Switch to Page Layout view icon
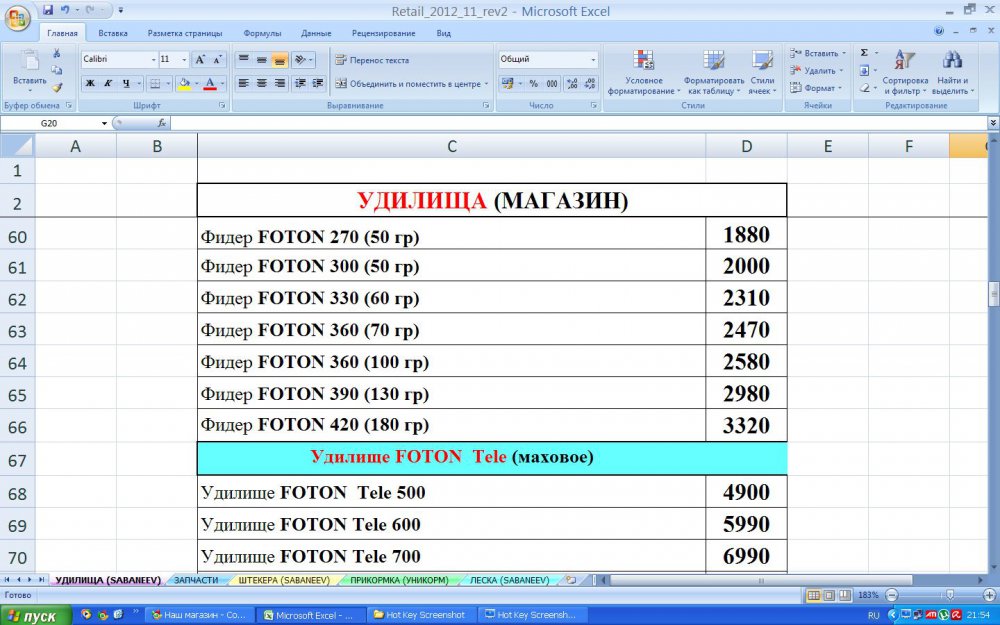1000x625 pixels. point(829,595)
